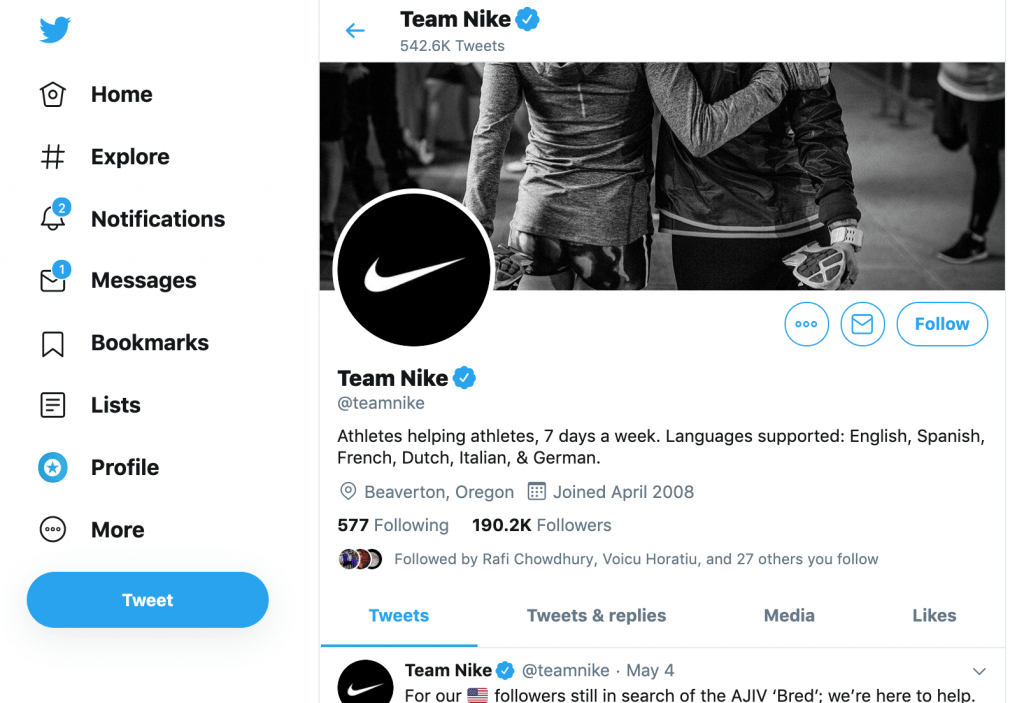
Task: Open the Explore hashtag icon
Action: pos(53,157)
